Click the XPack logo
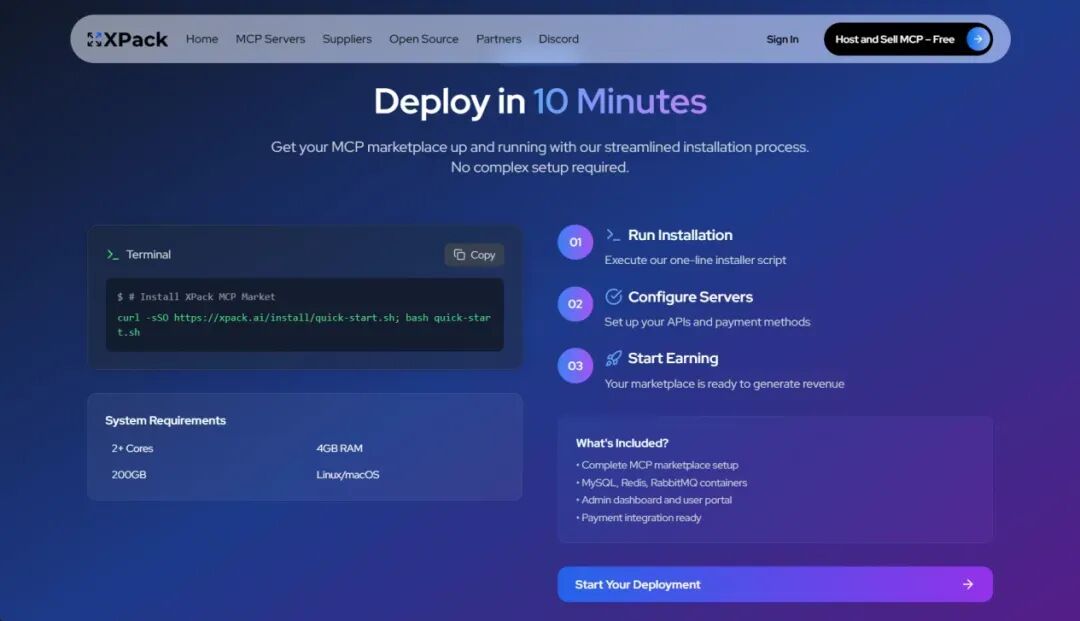Image resolution: width=1080 pixels, height=621 pixels. coord(127,39)
